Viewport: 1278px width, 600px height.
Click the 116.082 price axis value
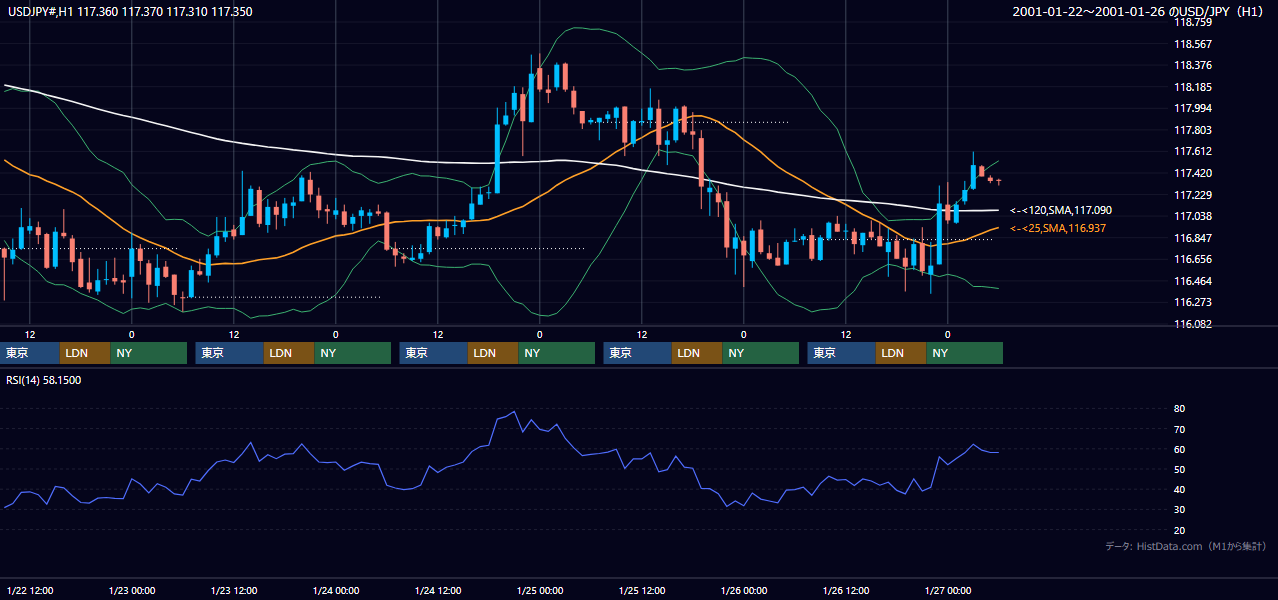1191,324
